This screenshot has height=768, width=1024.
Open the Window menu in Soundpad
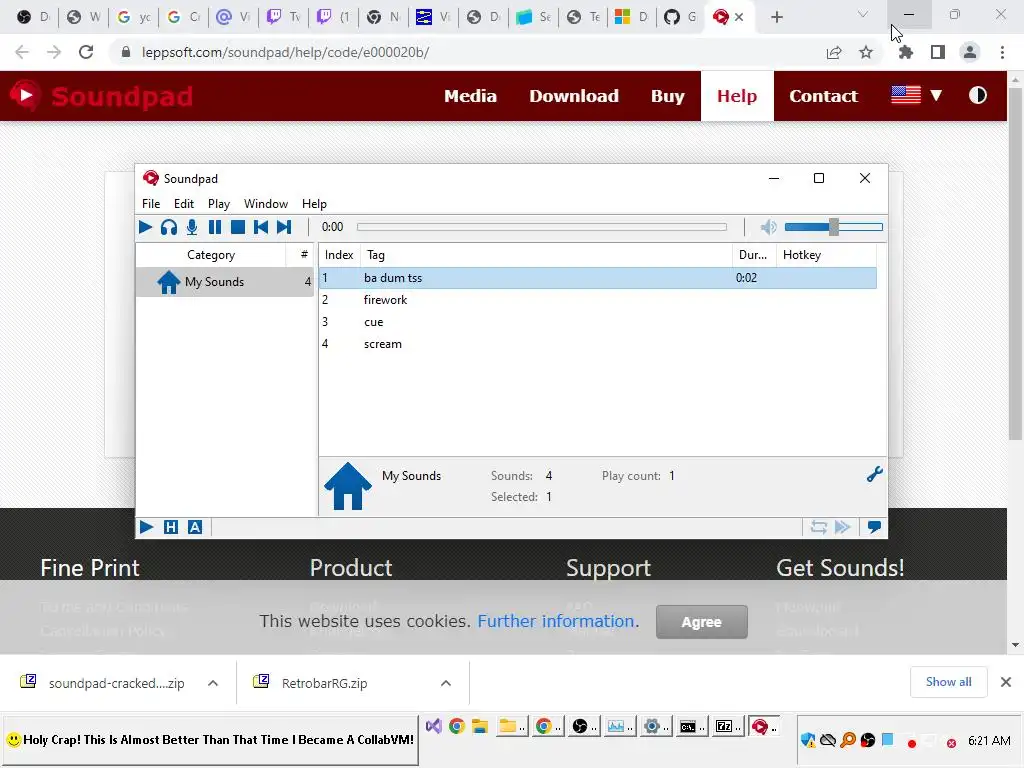point(266,204)
